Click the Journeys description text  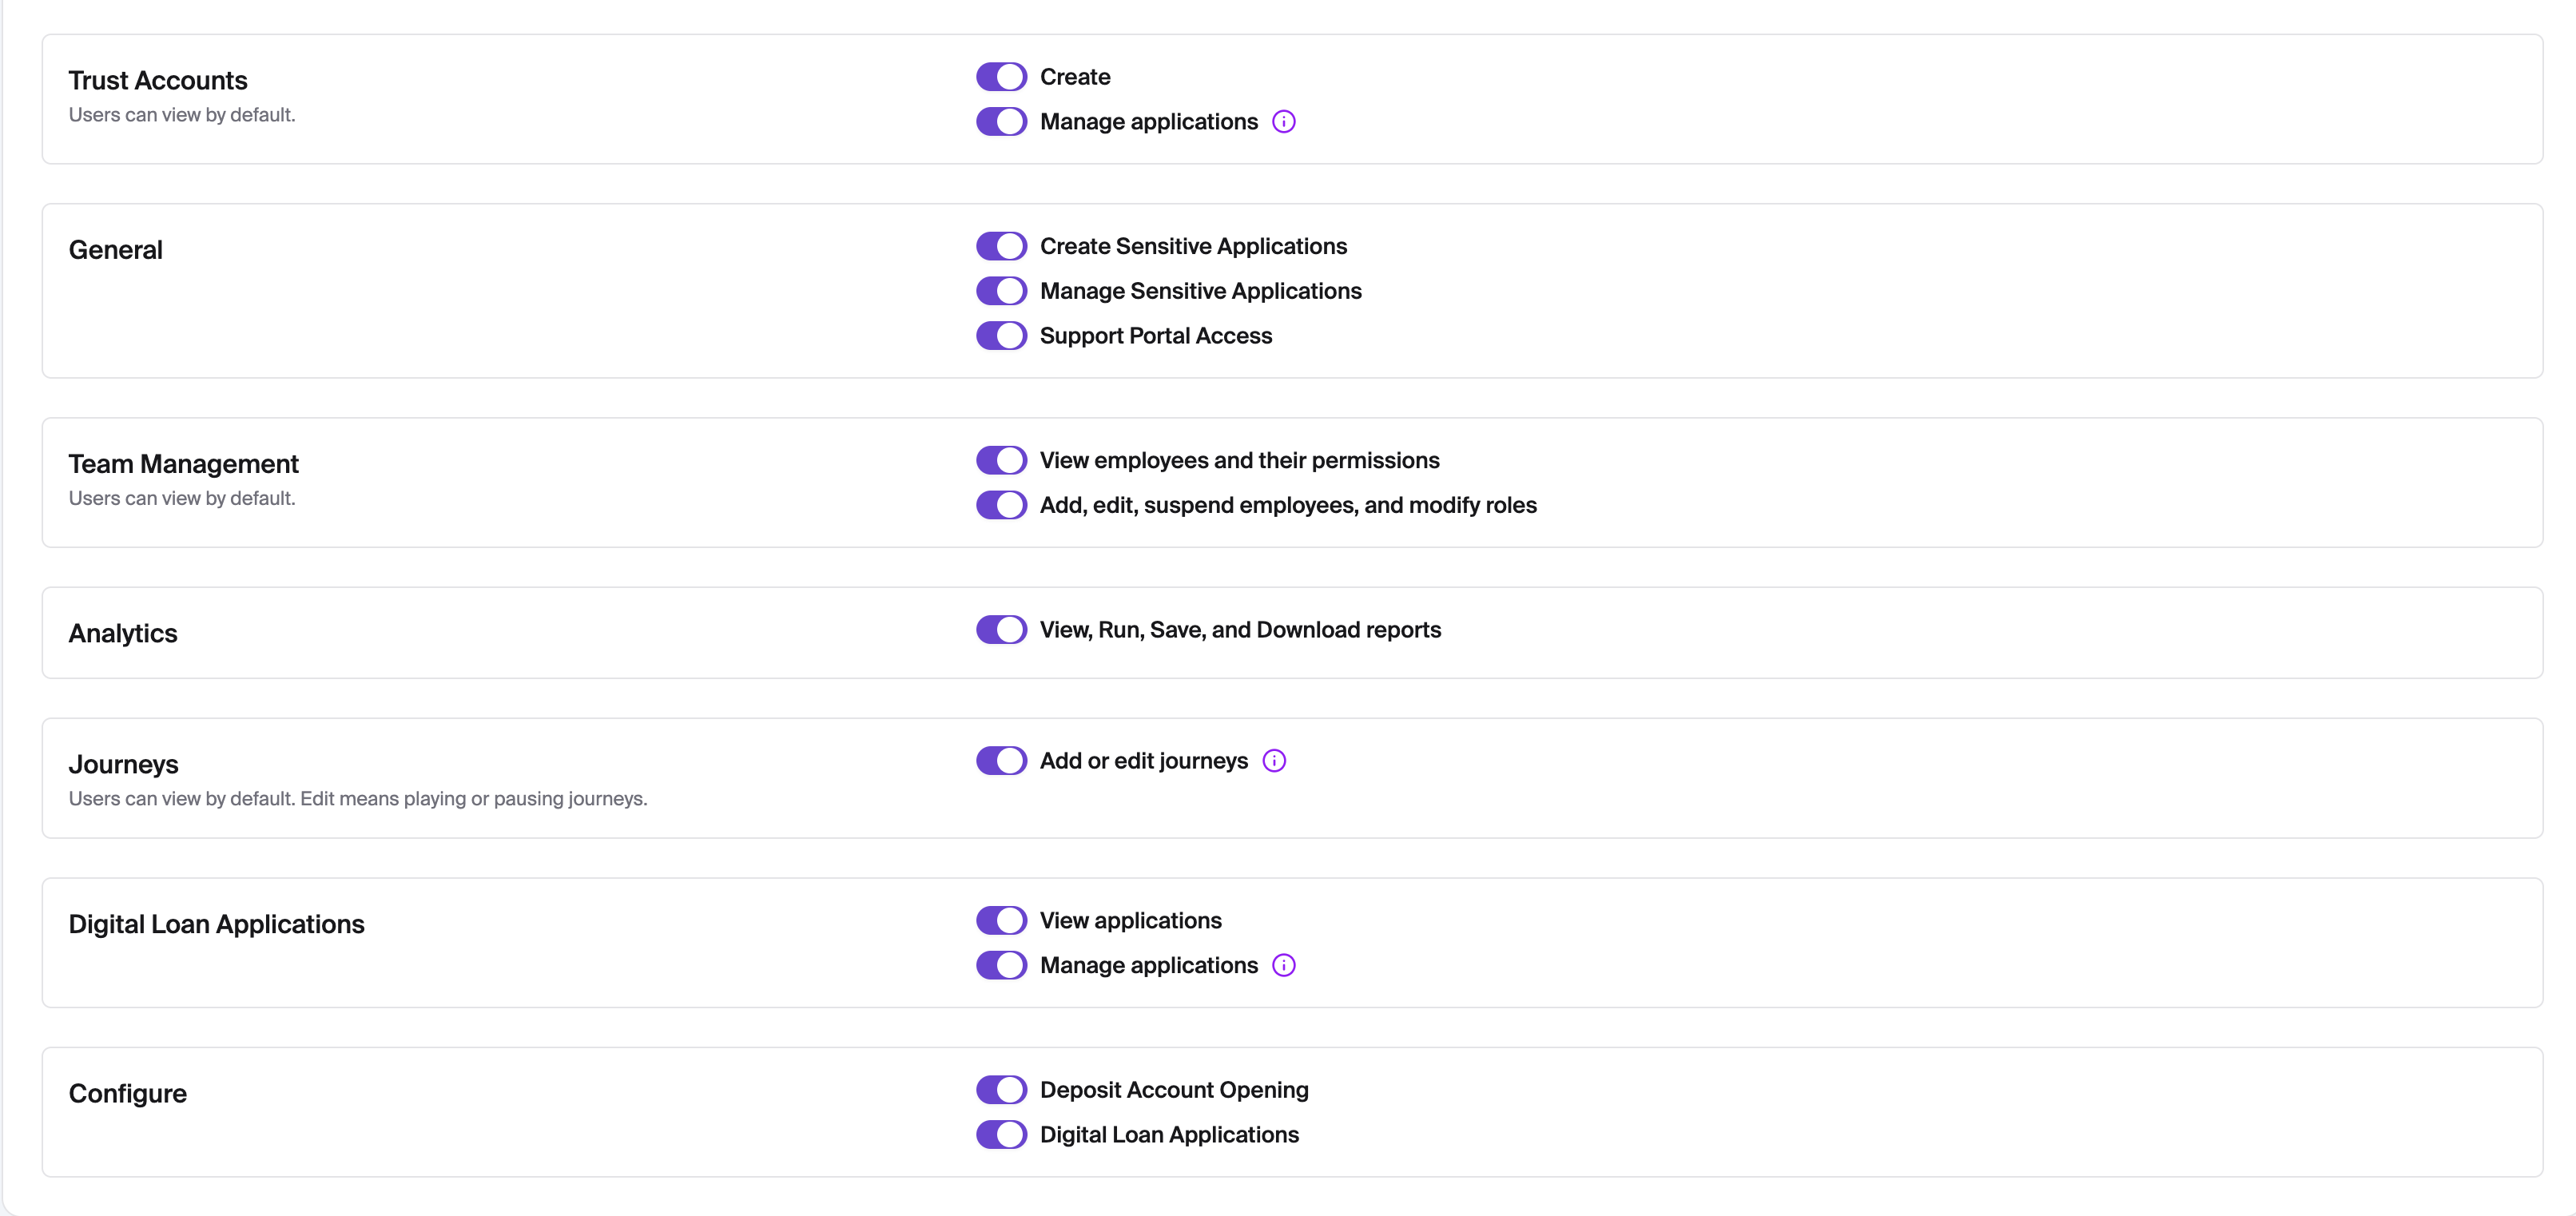point(357,799)
